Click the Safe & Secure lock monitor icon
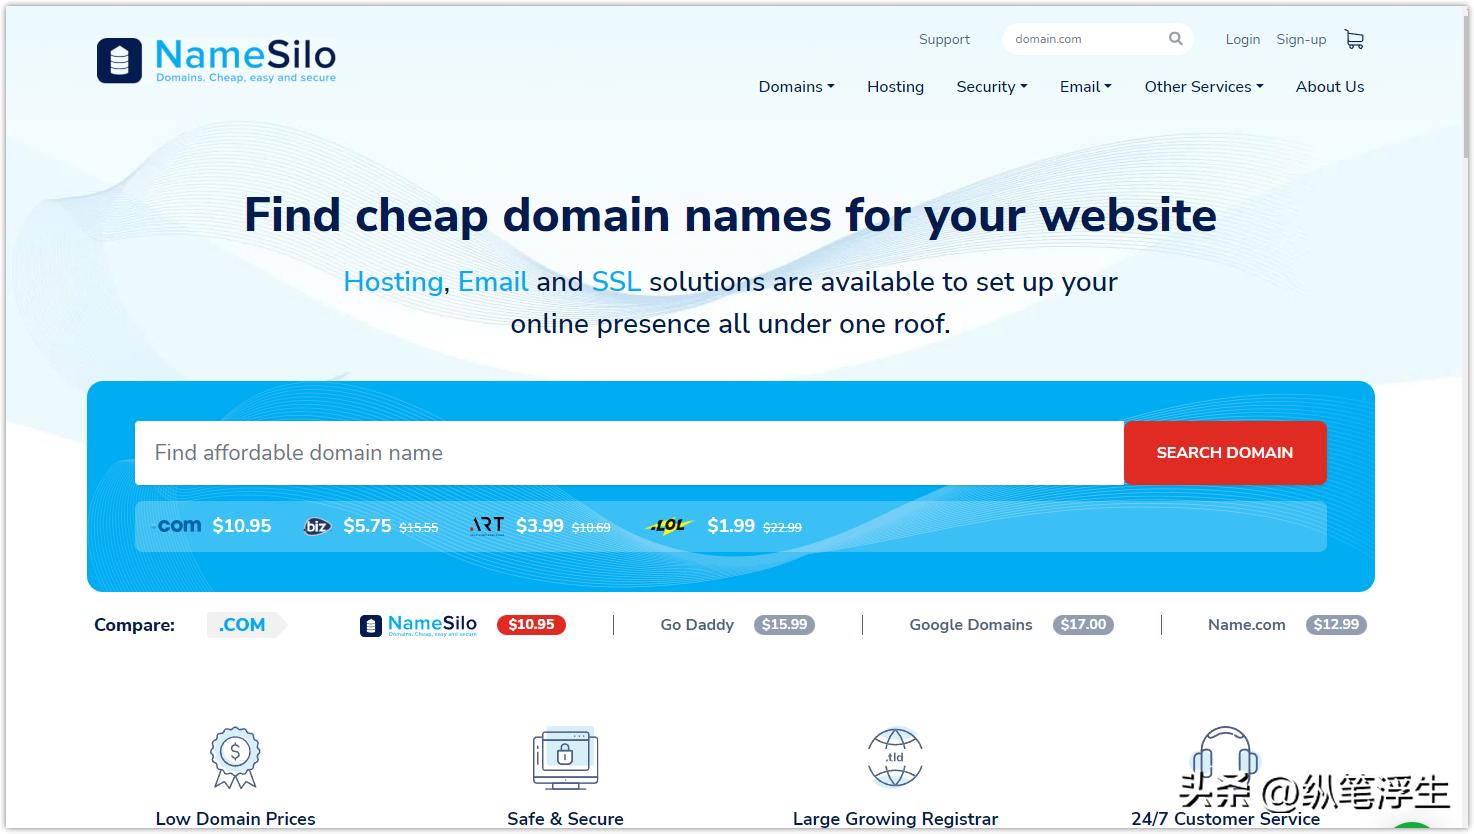Image resolution: width=1474 pixels, height=834 pixels. (565, 758)
